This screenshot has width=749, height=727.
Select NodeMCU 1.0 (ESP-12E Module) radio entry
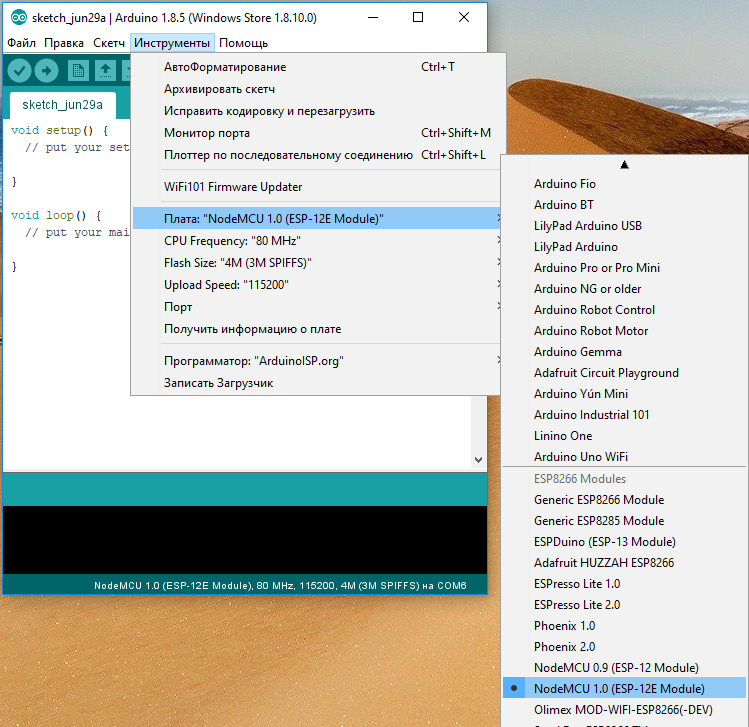click(x=624, y=688)
